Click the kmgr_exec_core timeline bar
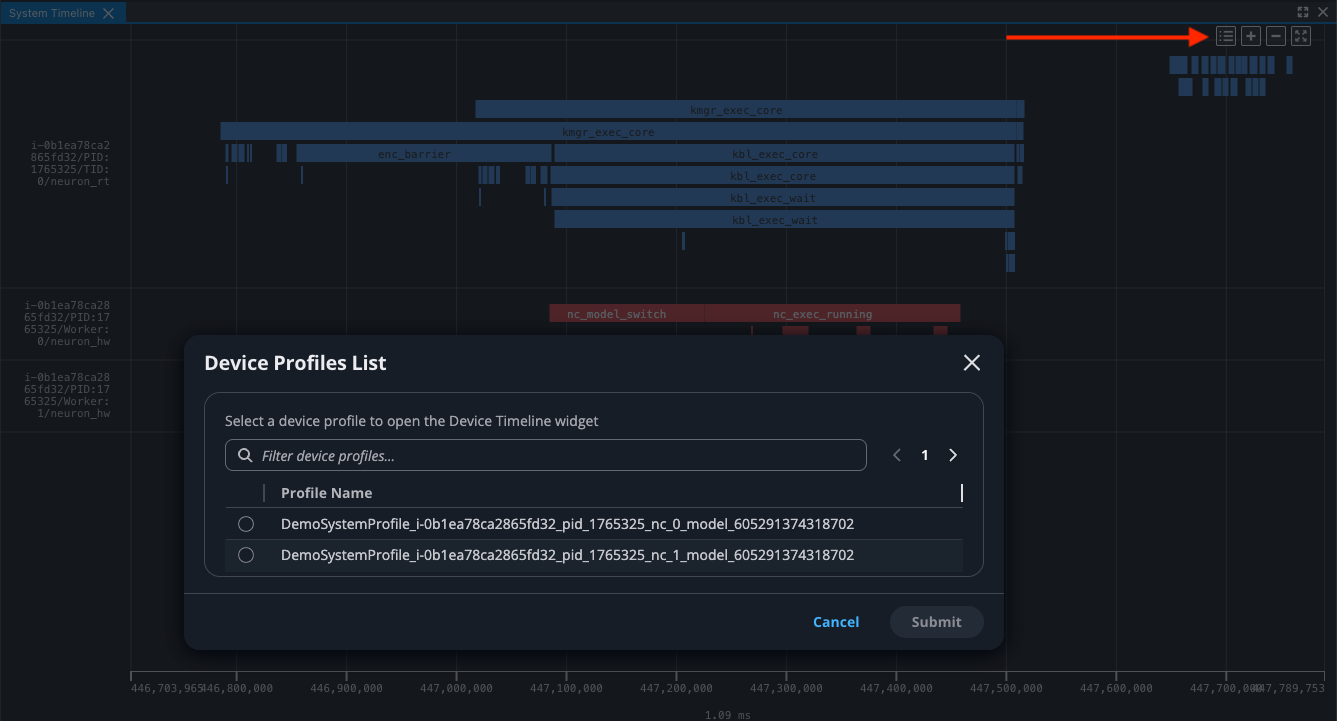The image size is (1337, 721). (736, 109)
